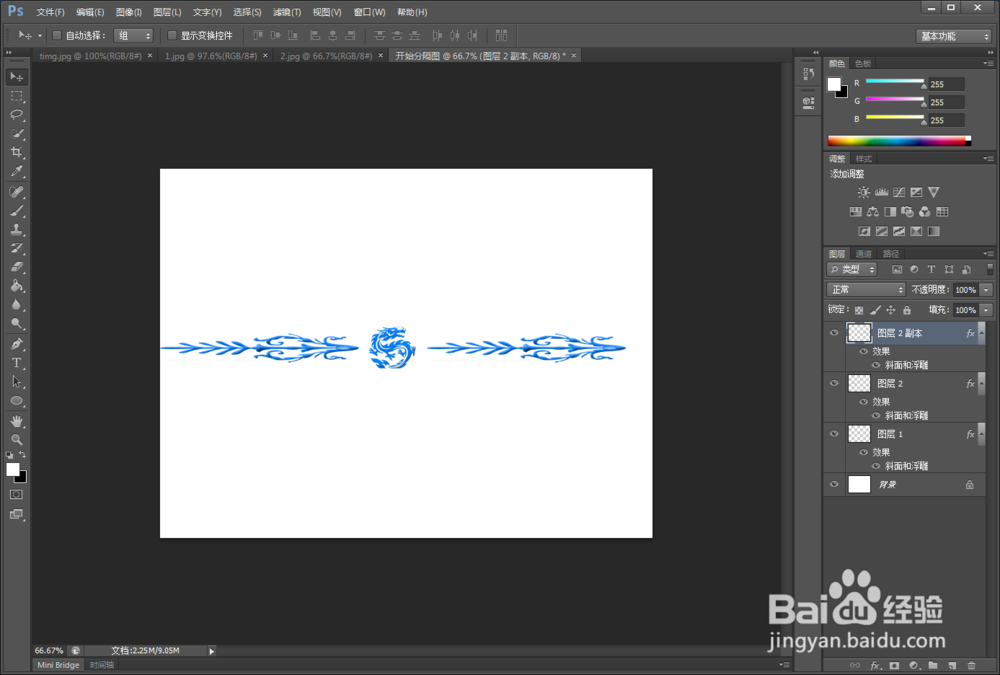Screen dimensions: 1000x675
Task: Create new layer icon
Action: coord(952,665)
